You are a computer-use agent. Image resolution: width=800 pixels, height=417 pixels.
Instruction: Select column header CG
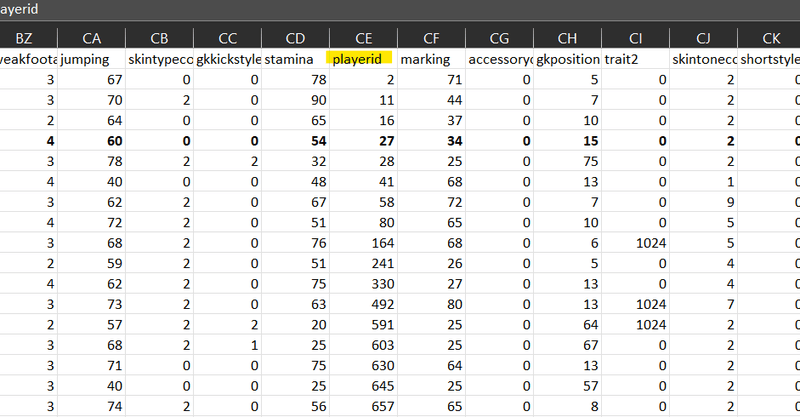[499, 38]
